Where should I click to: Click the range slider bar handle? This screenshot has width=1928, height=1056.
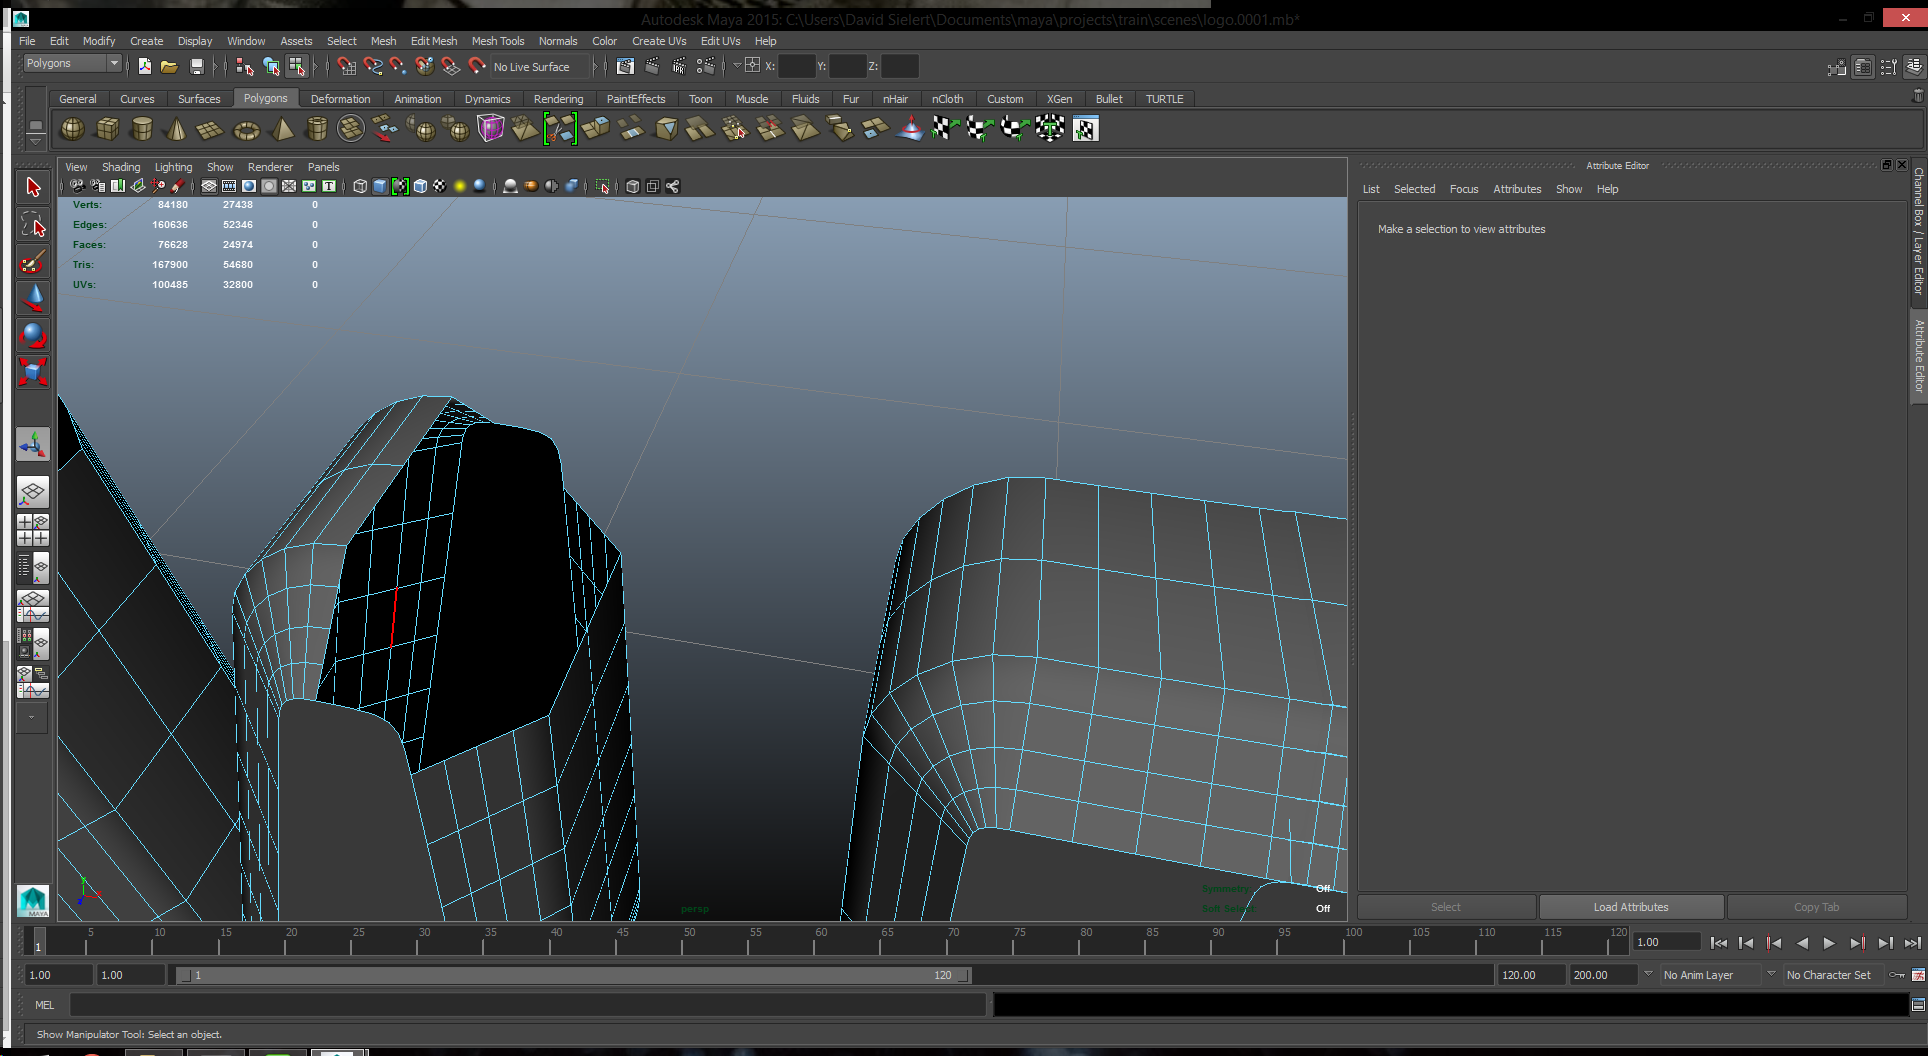(574, 975)
